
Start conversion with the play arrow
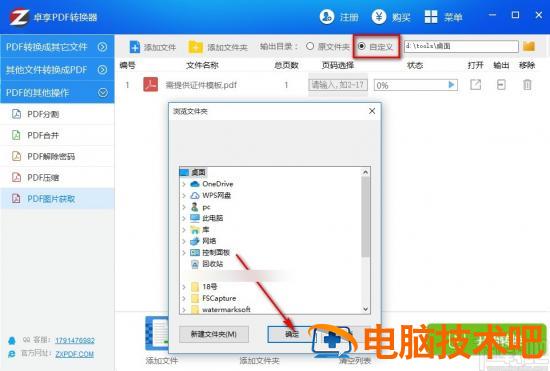[451, 85]
